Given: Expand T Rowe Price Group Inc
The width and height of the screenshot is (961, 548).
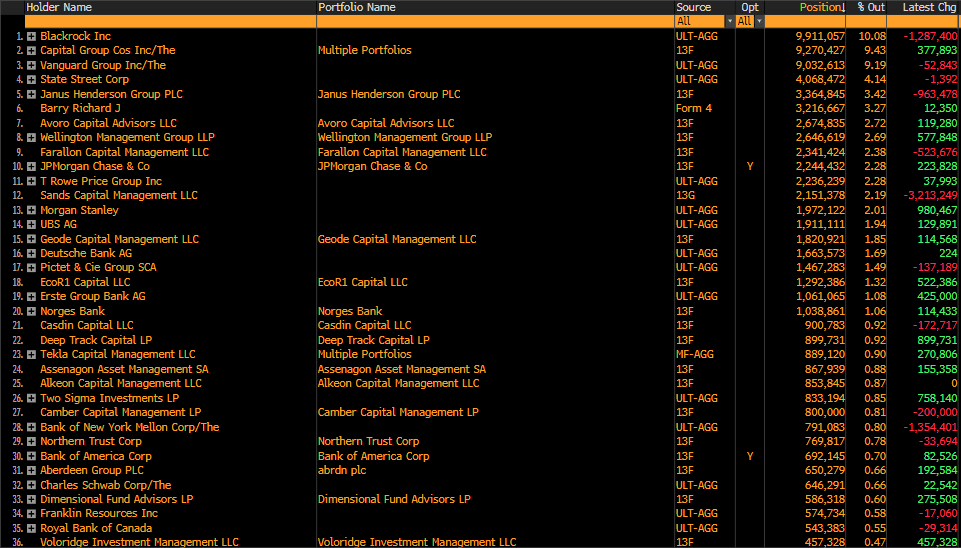Looking at the screenshot, I should (x=32, y=181).
